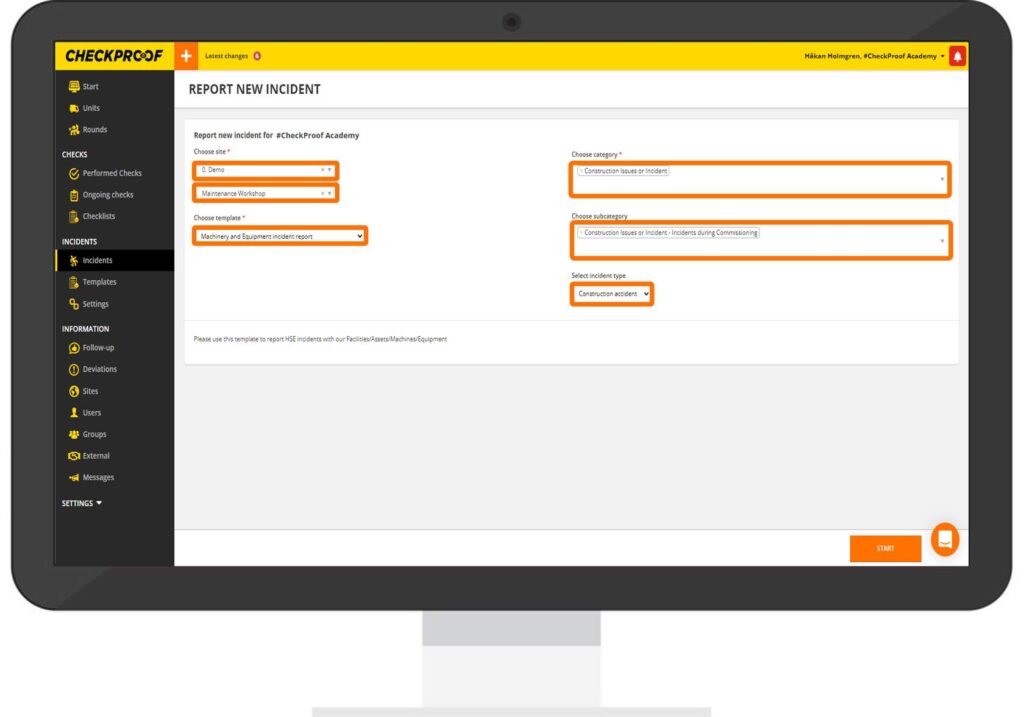This screenshot has width=1024, height=717.
Task: Expand the SETTINGS section in sidebar
Action: point(82,503)
